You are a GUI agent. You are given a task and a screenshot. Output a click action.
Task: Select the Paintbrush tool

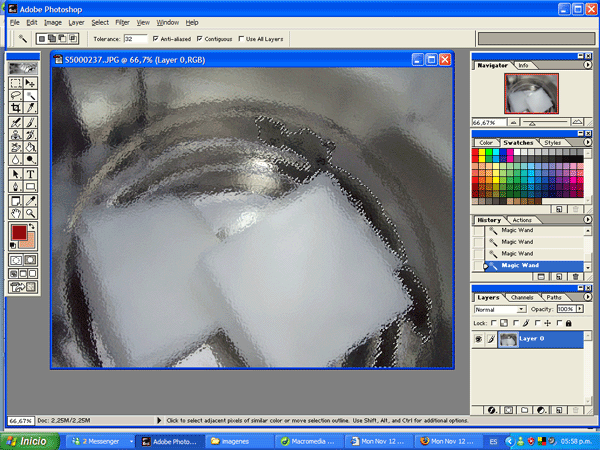tap(30, 122)
